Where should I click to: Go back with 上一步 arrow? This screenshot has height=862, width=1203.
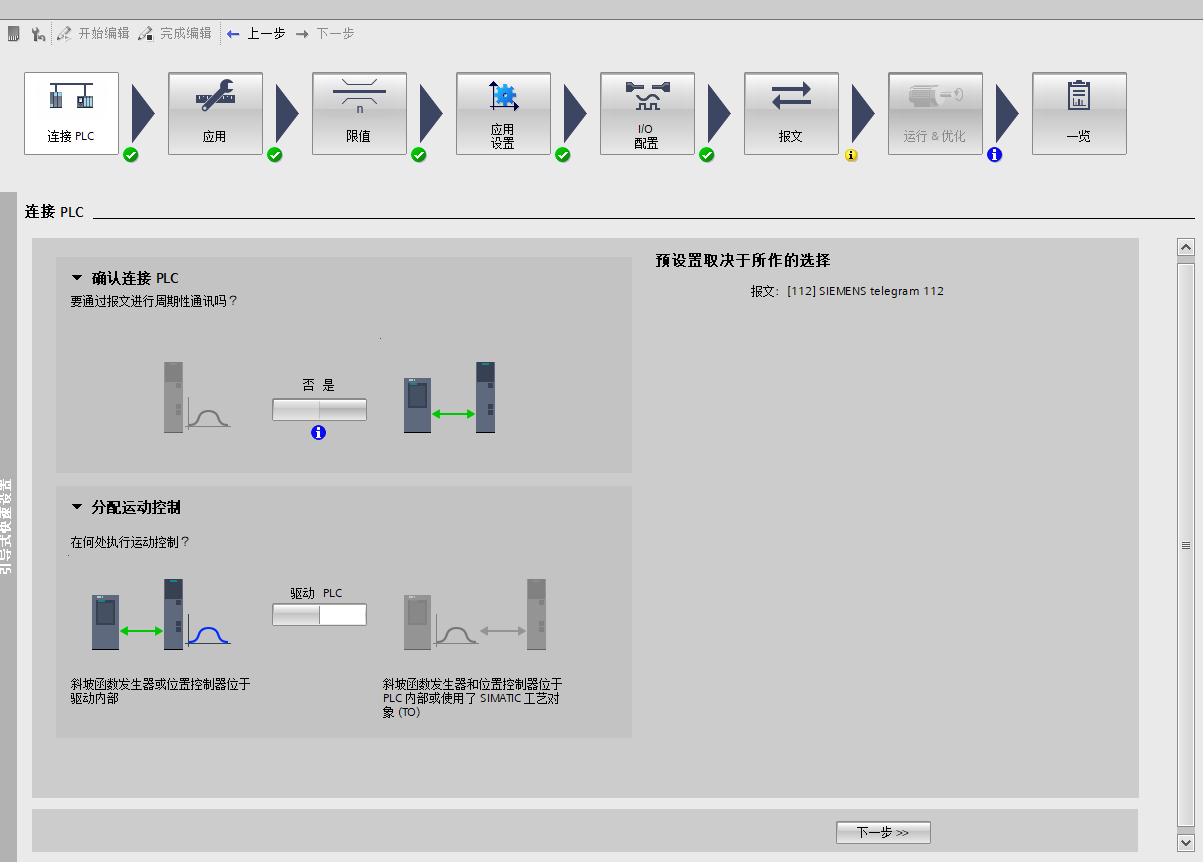[x=256, y=34]
